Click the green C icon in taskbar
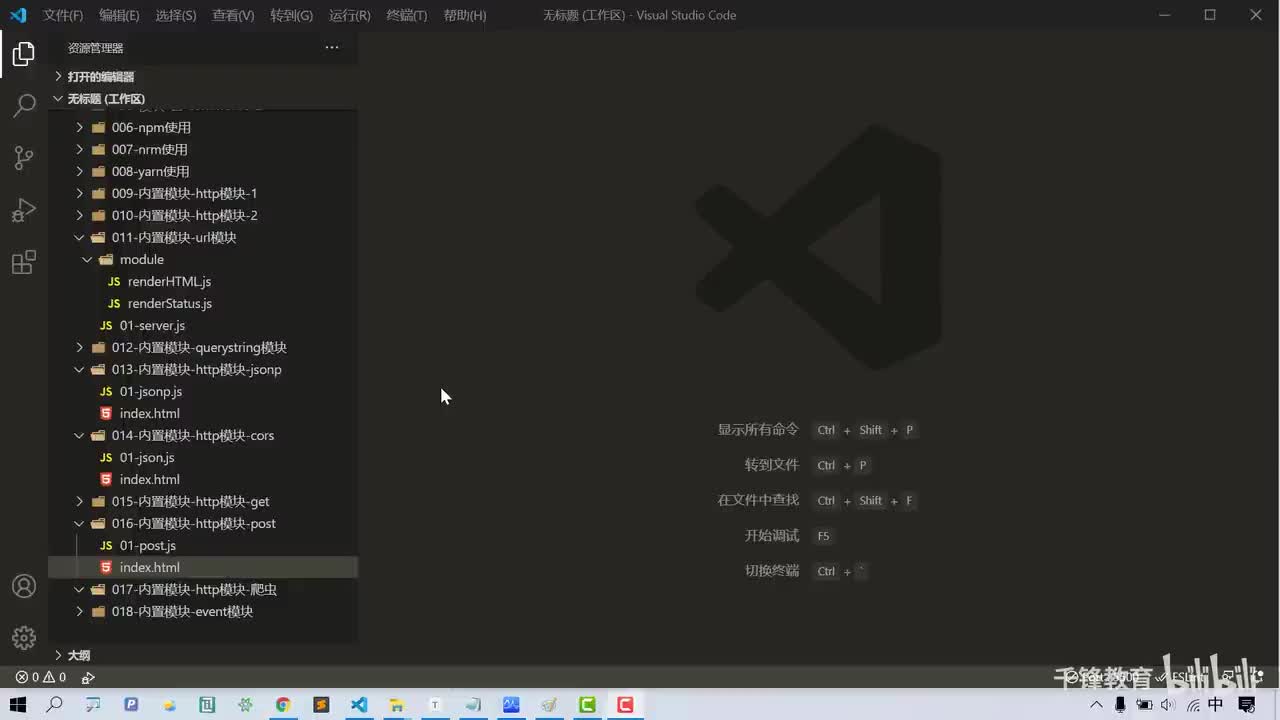 click(x=587, y=705)
